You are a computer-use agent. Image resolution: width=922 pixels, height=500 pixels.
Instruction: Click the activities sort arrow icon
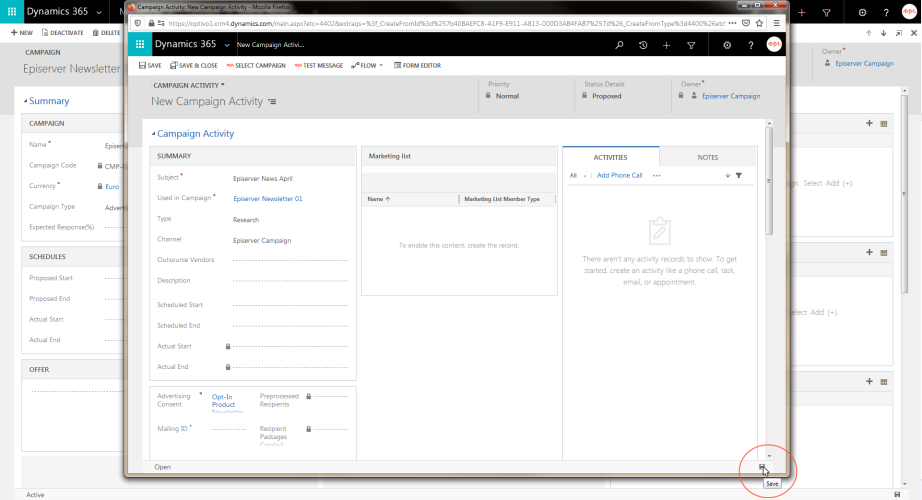(x=727, y=175)
